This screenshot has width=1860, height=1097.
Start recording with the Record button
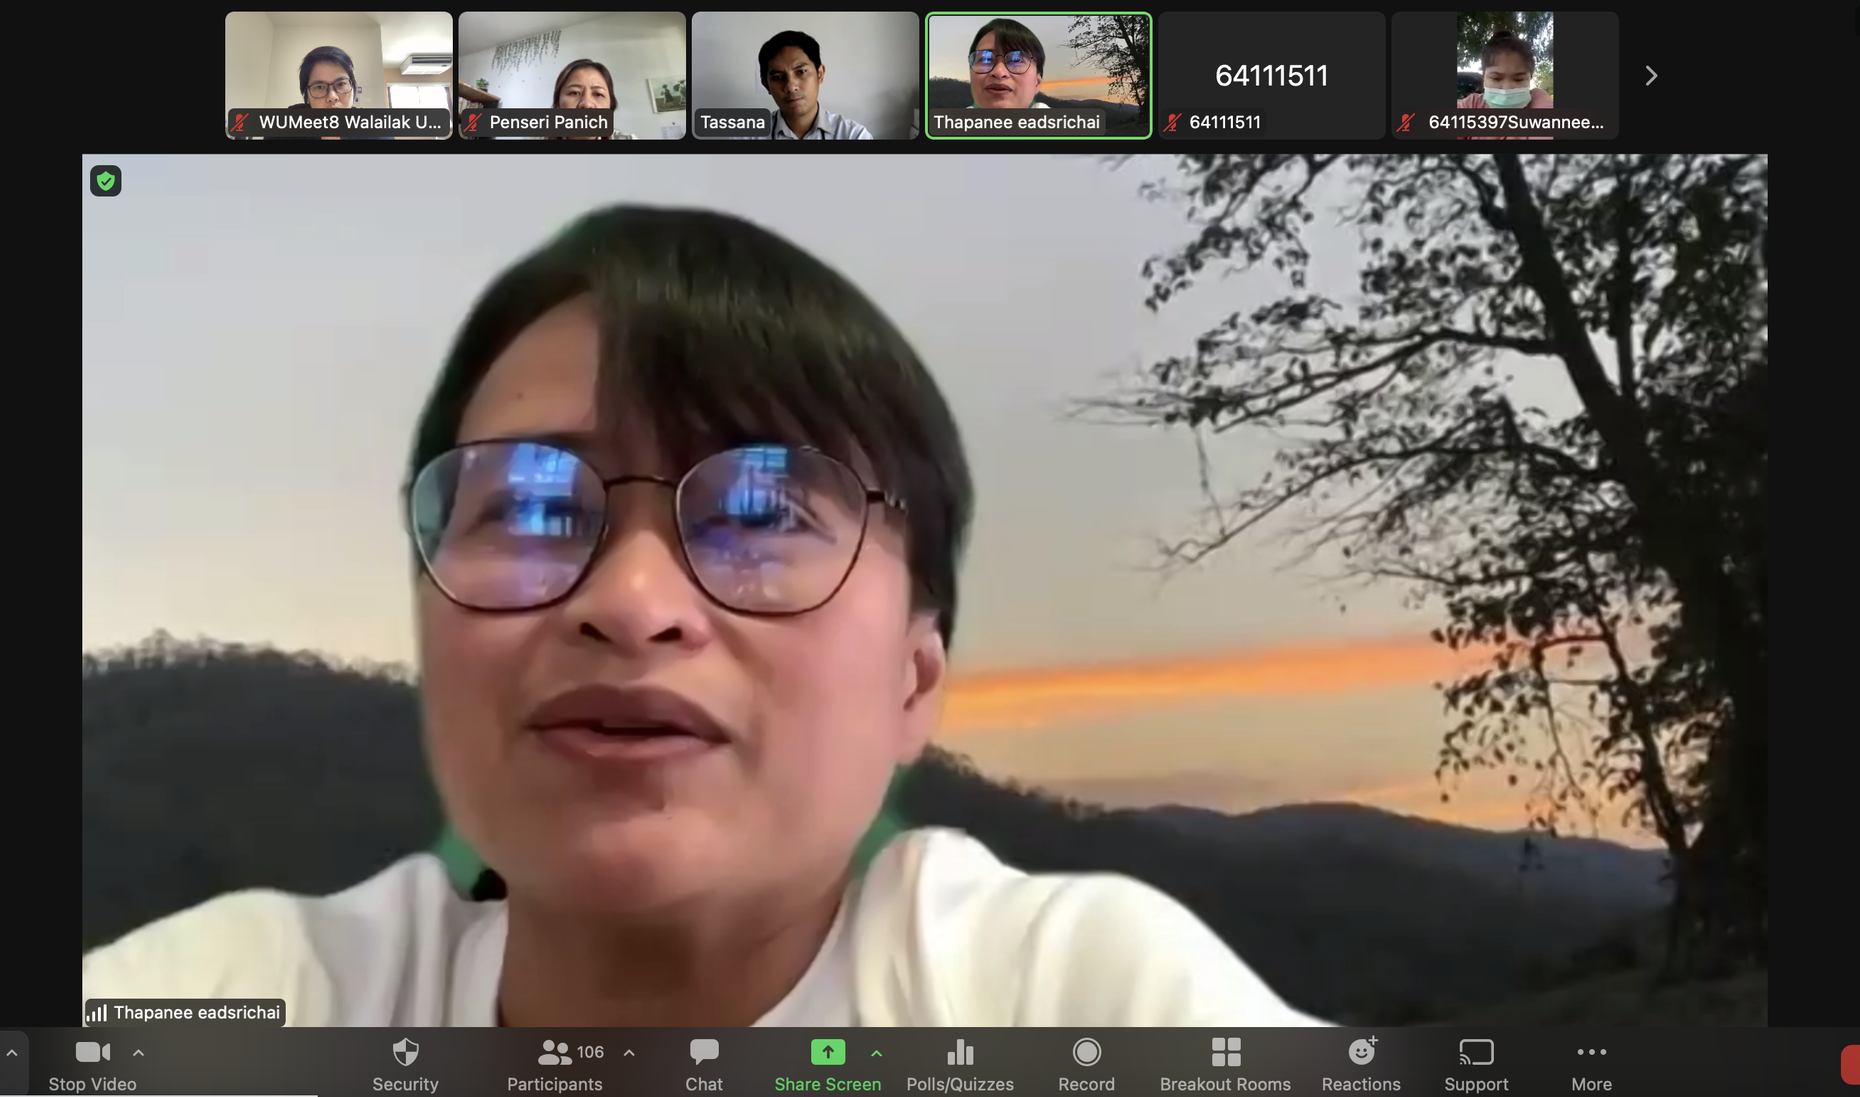pos(1086,1063)
